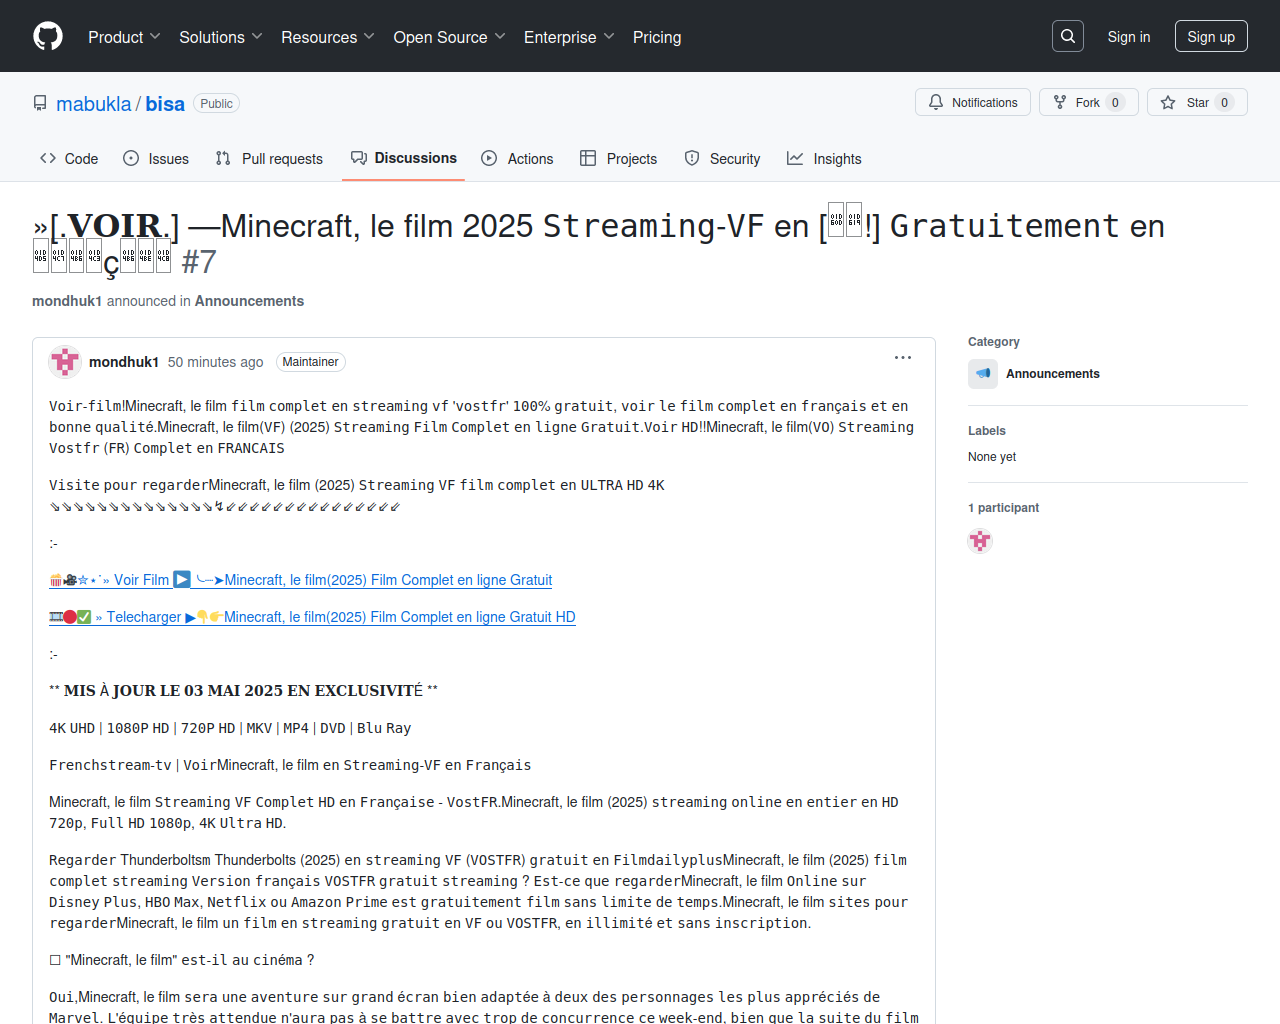Open the bisa repository link
The height and width of the screenshot is (1024, 1280).
pos(165,104)
